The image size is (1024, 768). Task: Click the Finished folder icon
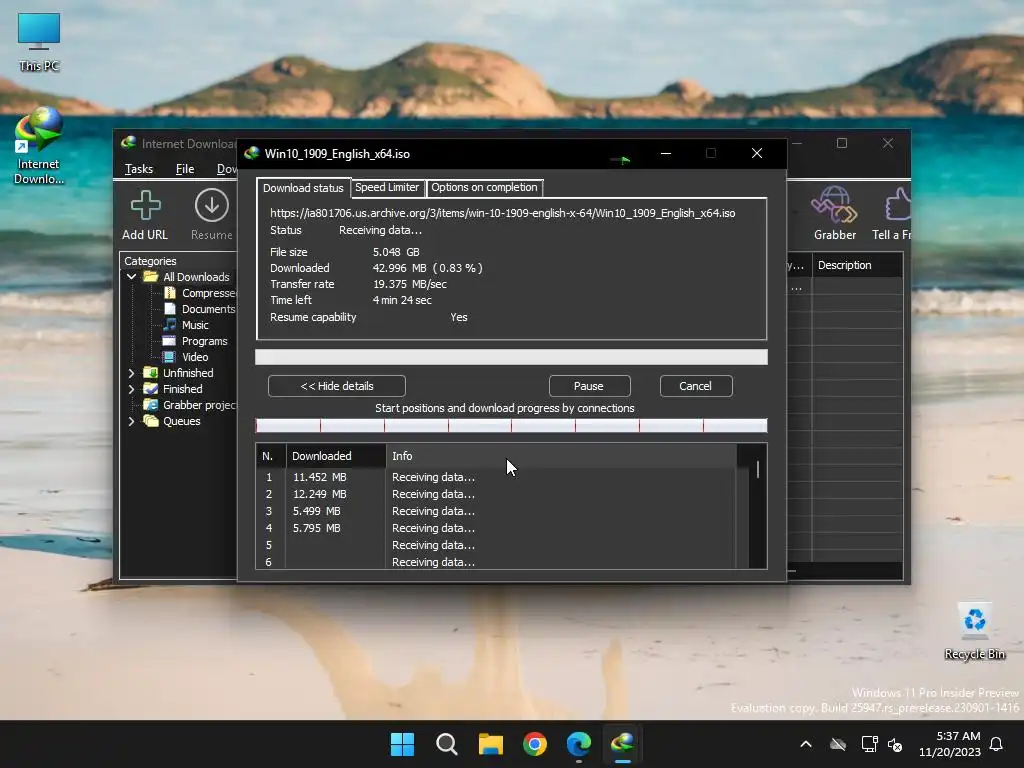tap(150, 389)
